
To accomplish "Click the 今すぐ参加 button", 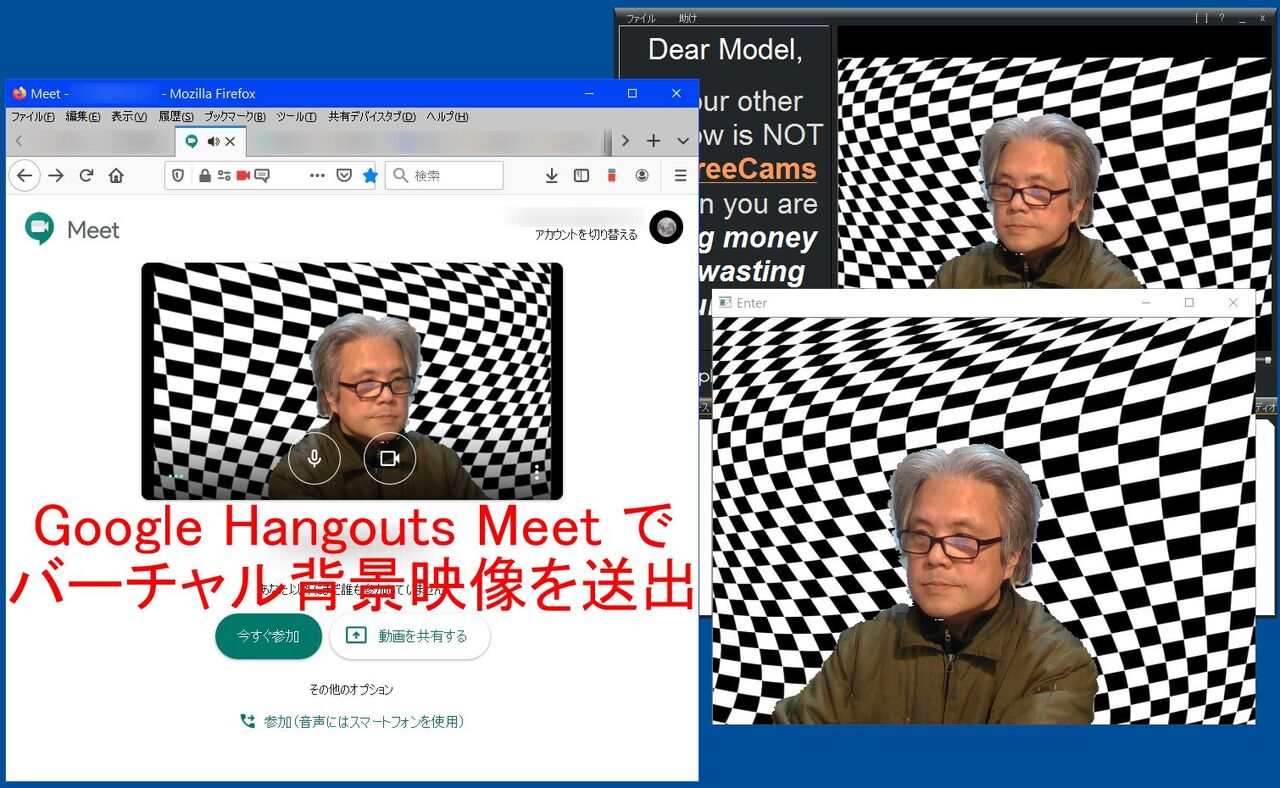I will click(x=268, y=636).
